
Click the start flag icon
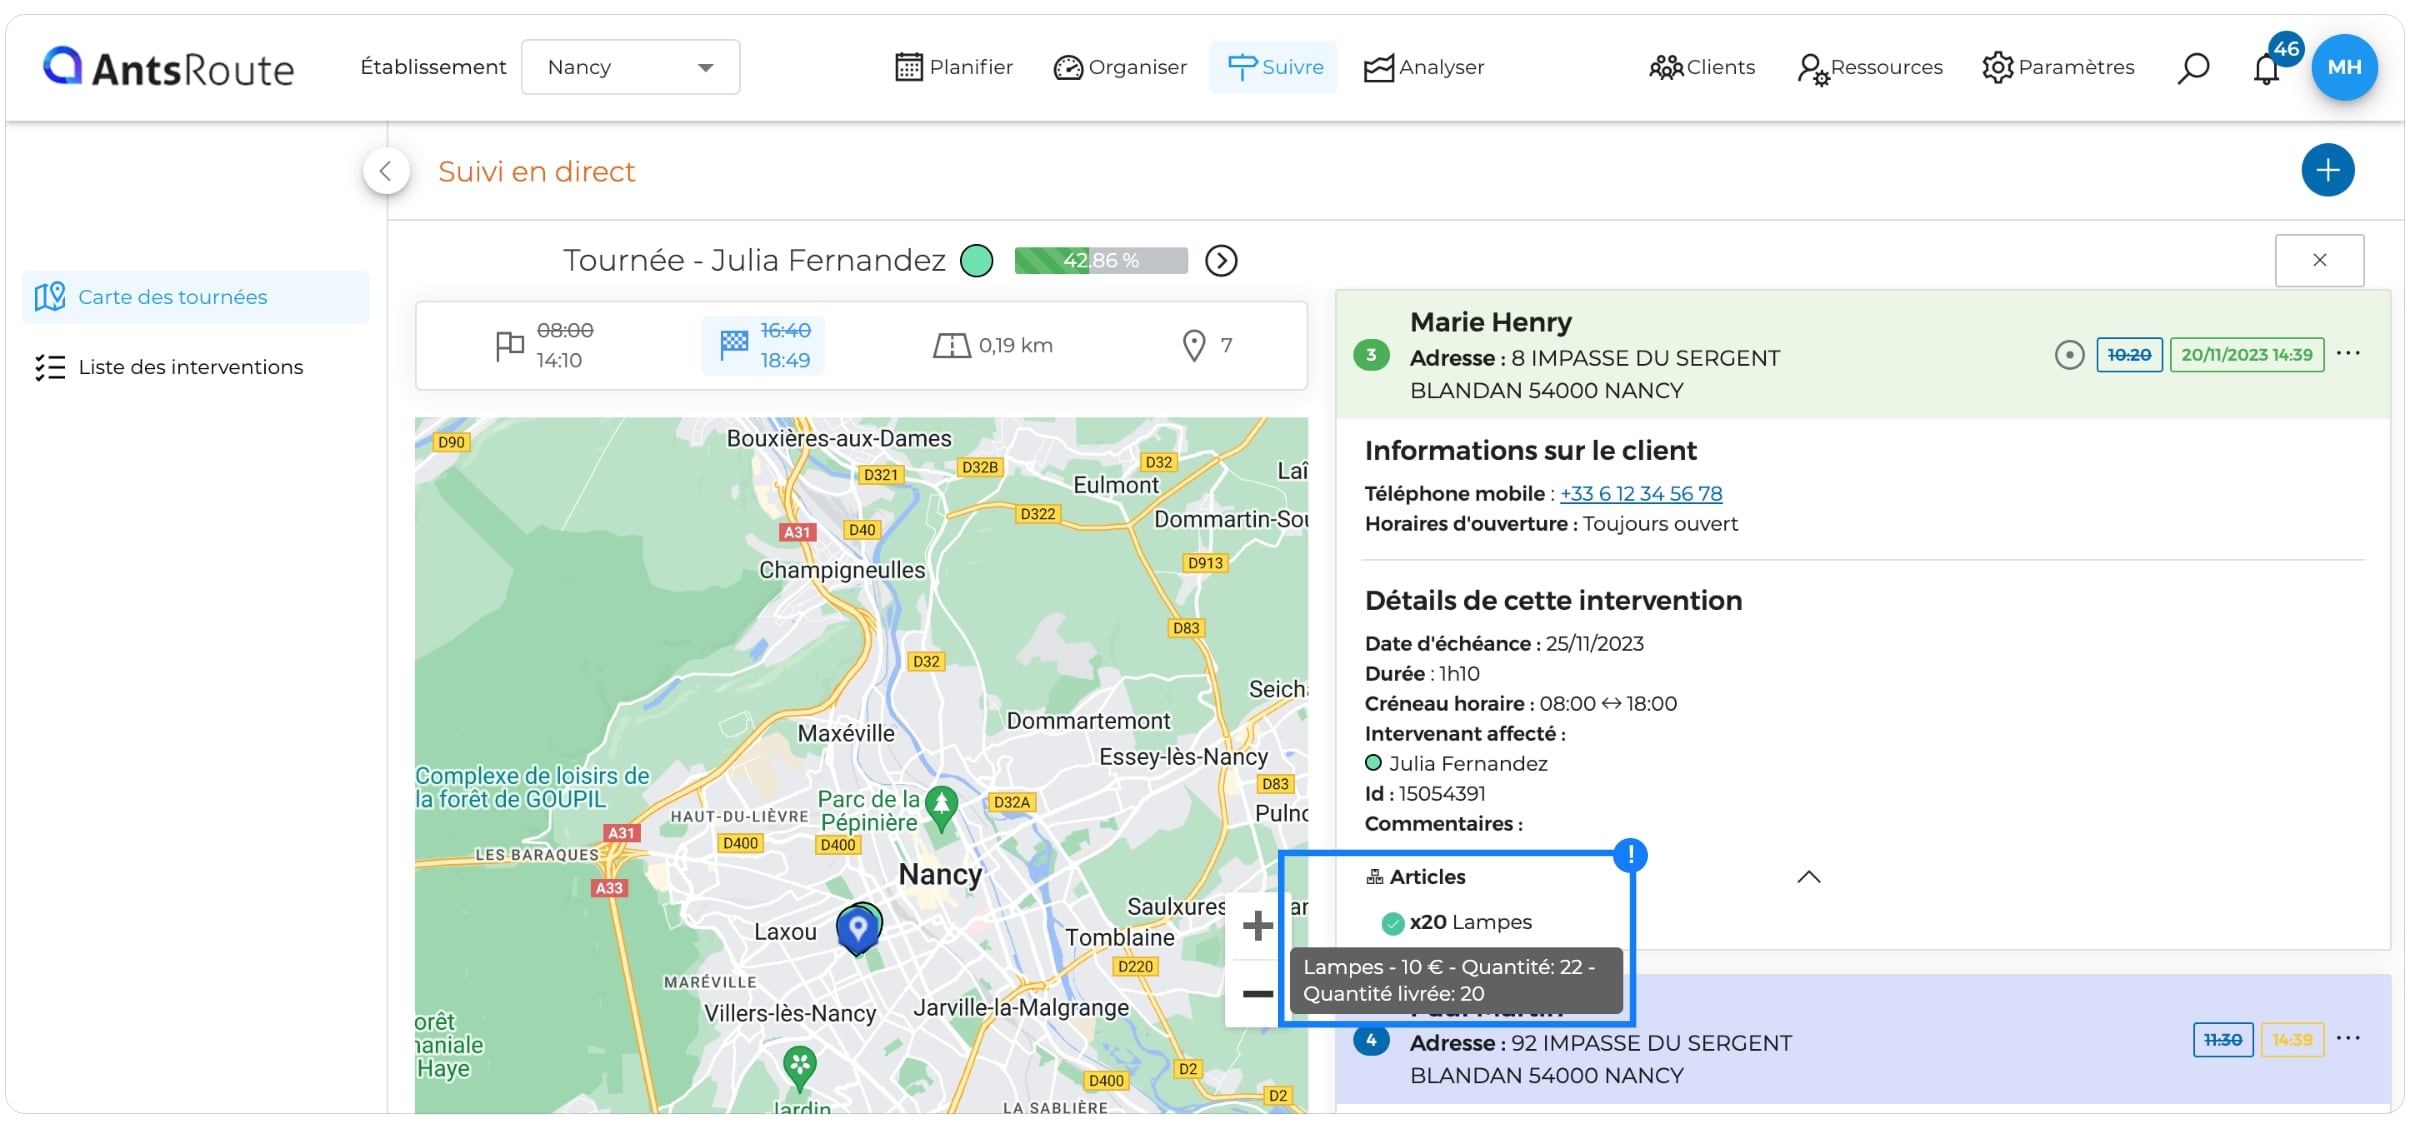510,346
